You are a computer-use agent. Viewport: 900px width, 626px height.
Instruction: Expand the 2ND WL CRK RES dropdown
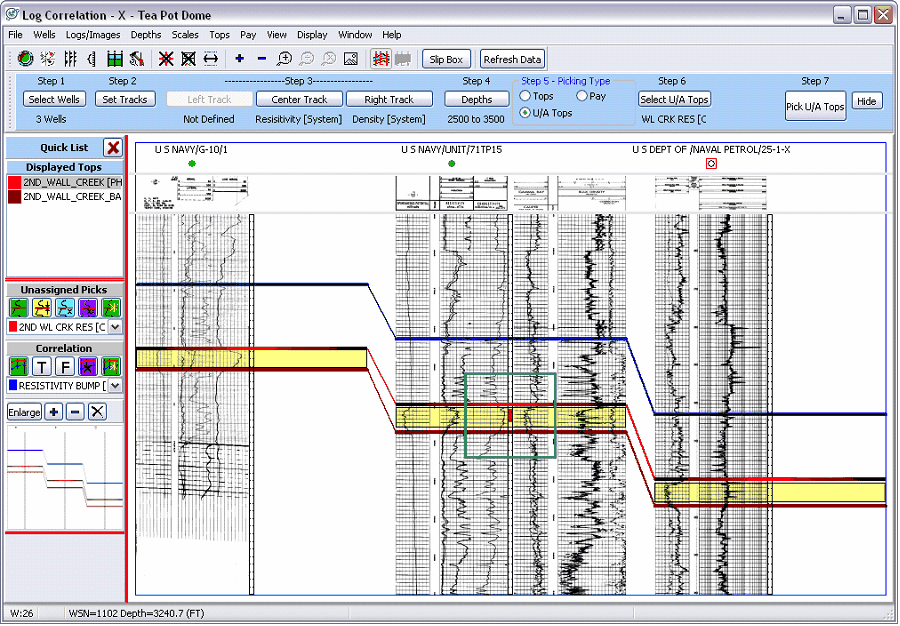tap(115, 327)
